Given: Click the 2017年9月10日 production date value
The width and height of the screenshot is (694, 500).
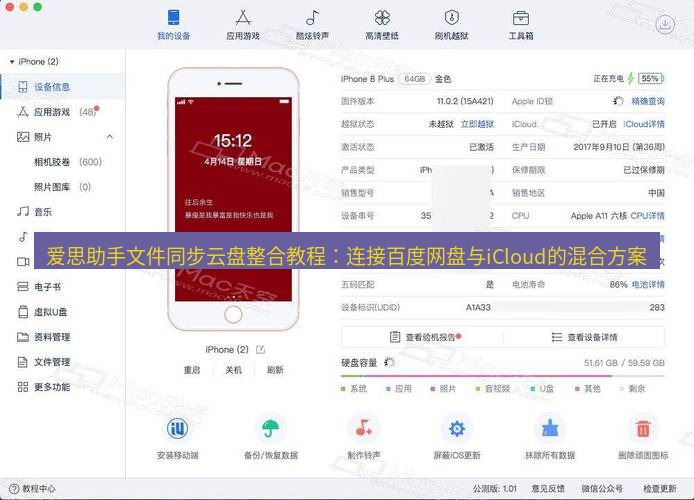Looking at the screenshot, I should click(x=619, y=147).
